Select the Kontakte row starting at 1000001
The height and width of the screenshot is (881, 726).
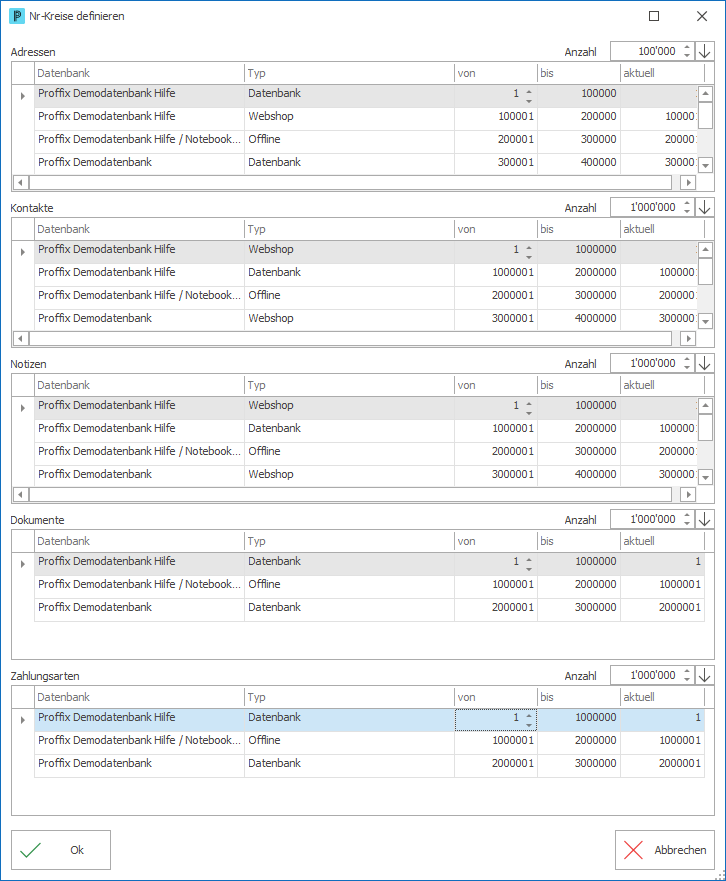point(365,273)
